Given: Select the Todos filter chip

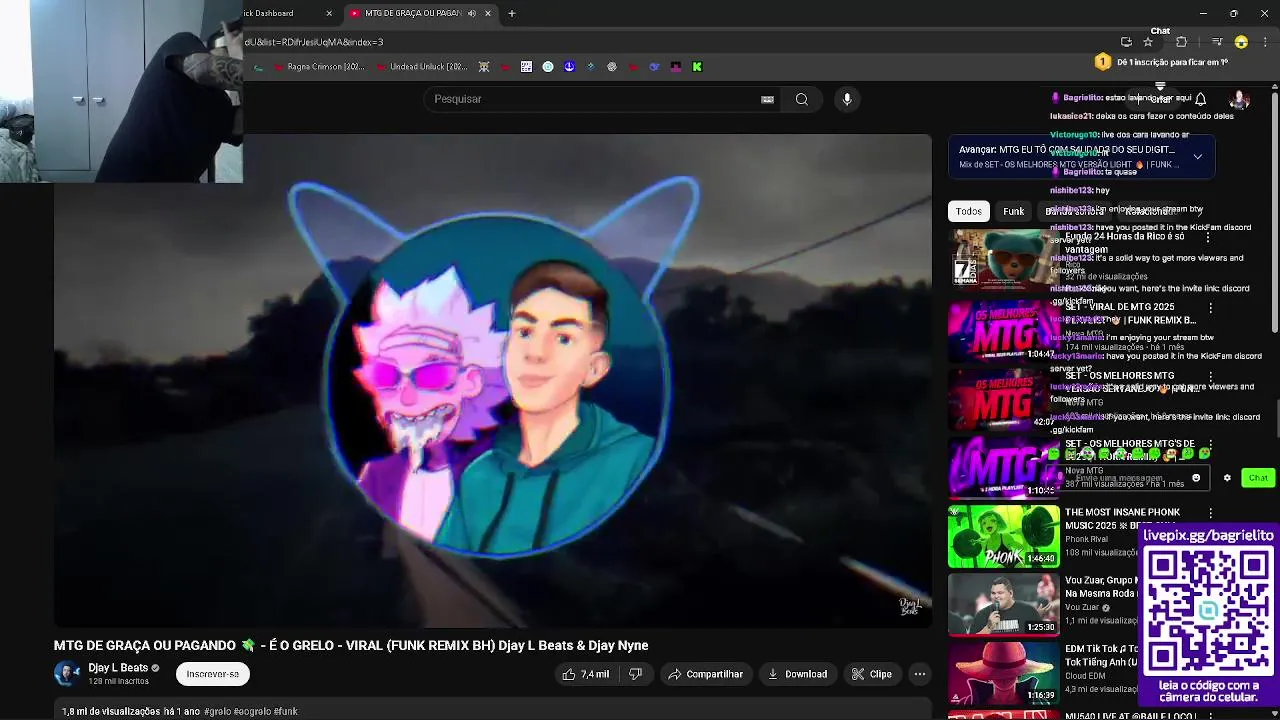Looking at the screenshot, I should pos(968,211).
